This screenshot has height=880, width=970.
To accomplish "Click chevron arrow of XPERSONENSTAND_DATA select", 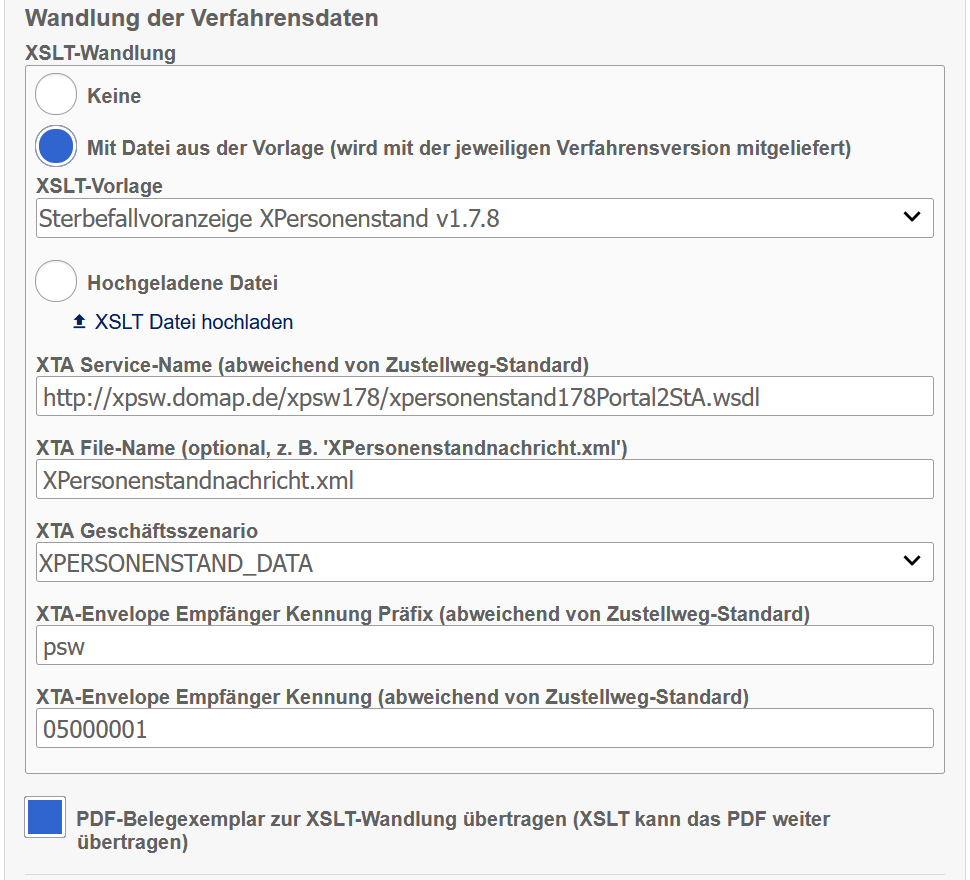I will click(x=911, y=561).
